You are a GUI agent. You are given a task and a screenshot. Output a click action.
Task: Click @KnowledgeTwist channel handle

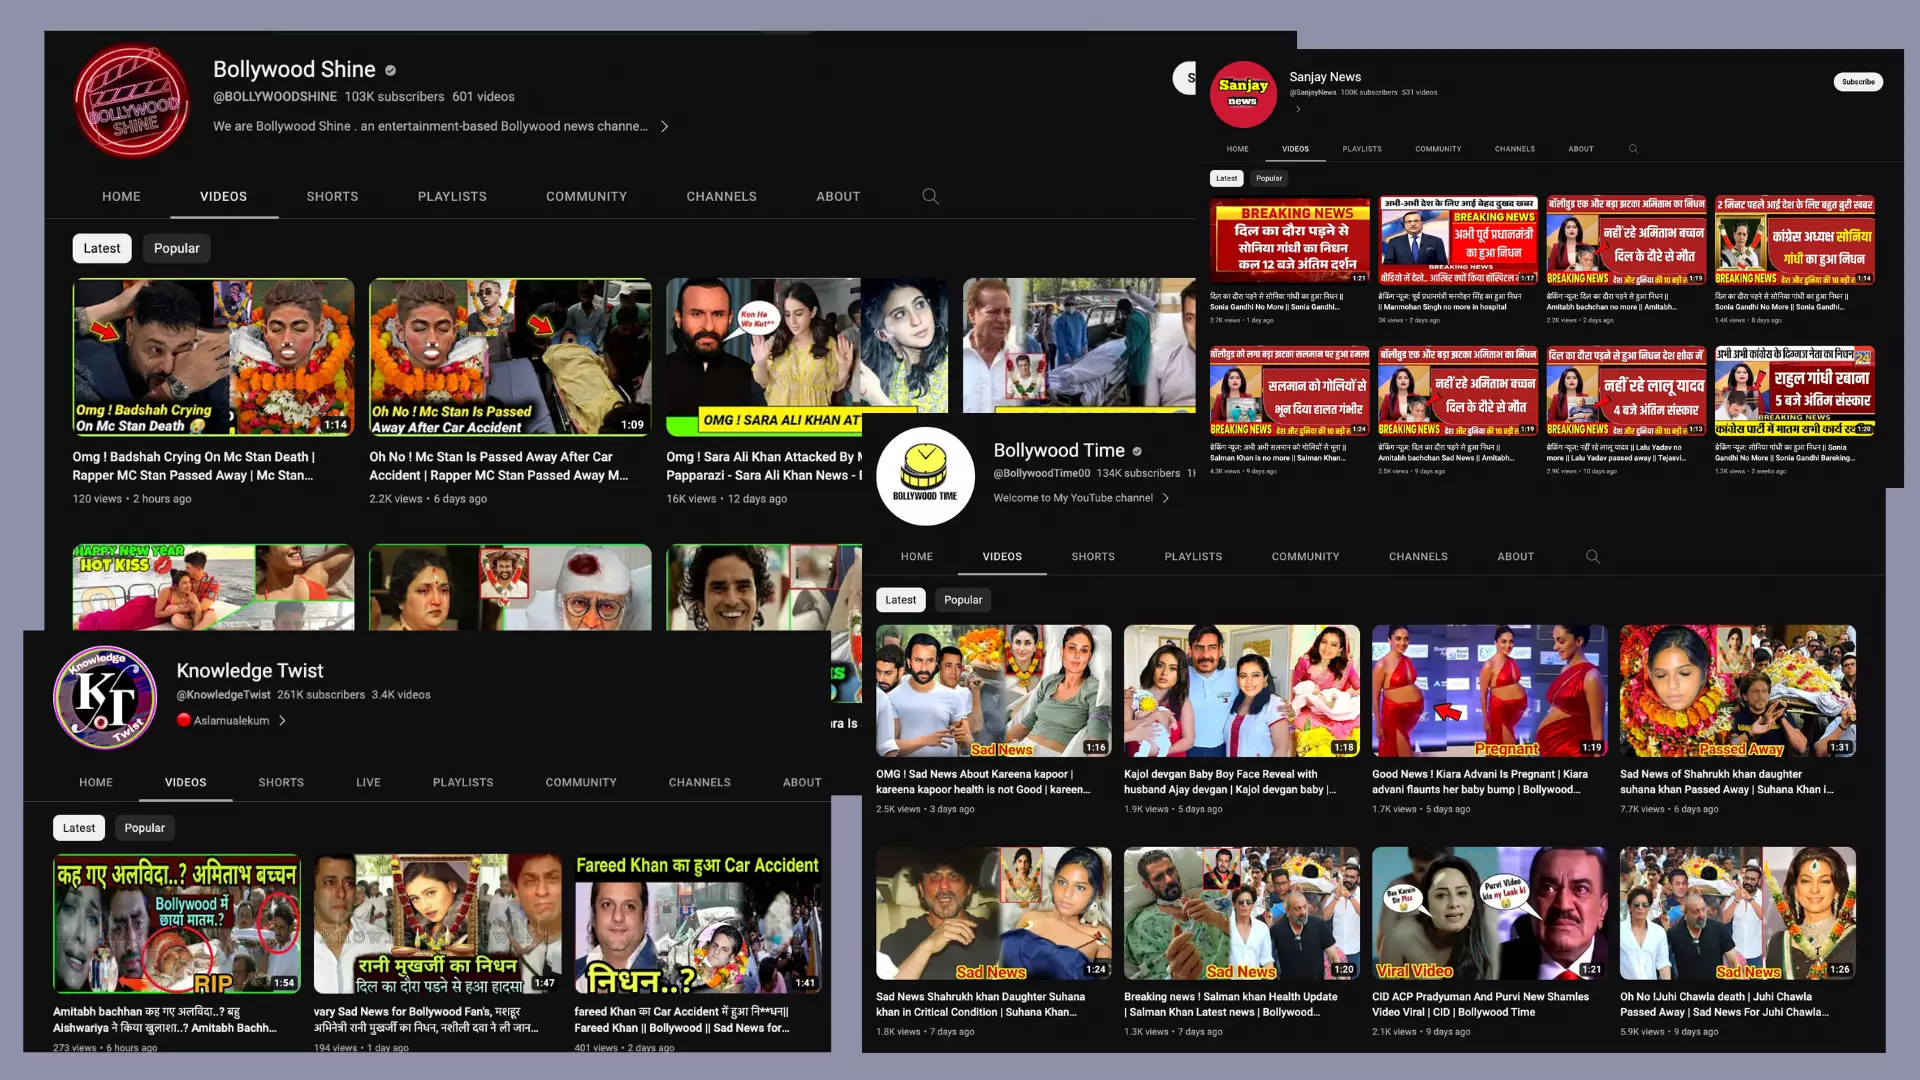(x=223, y=695)
